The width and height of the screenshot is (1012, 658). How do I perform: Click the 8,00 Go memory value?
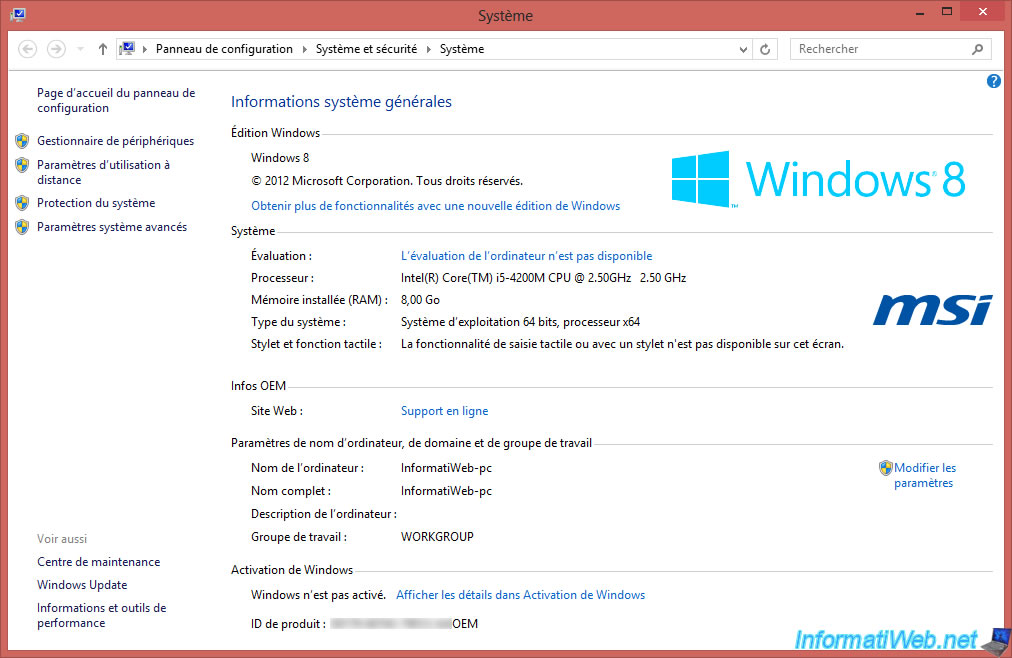click(x=420, y=300)
